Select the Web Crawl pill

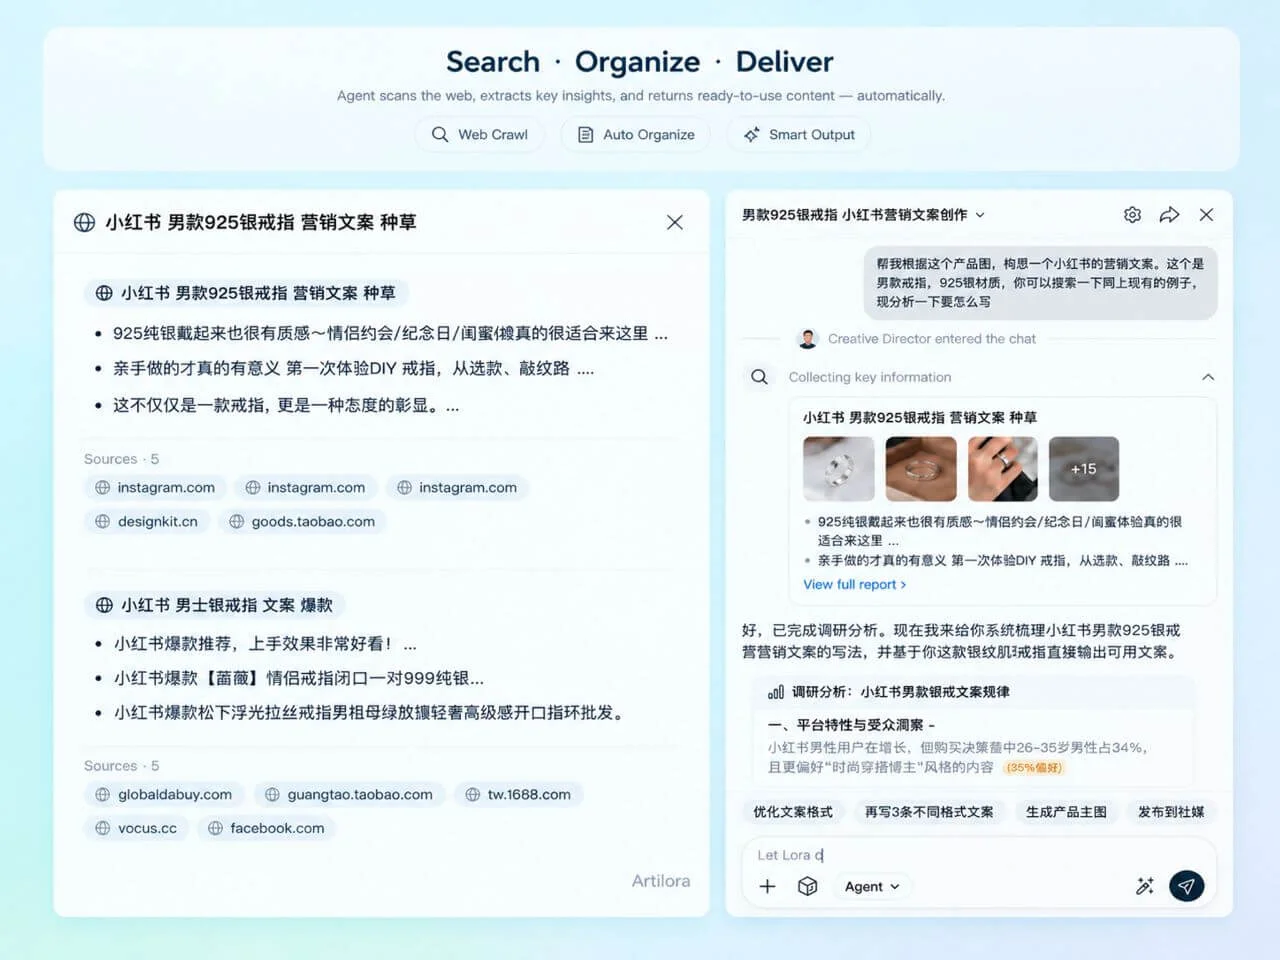(x=480, y=134)
